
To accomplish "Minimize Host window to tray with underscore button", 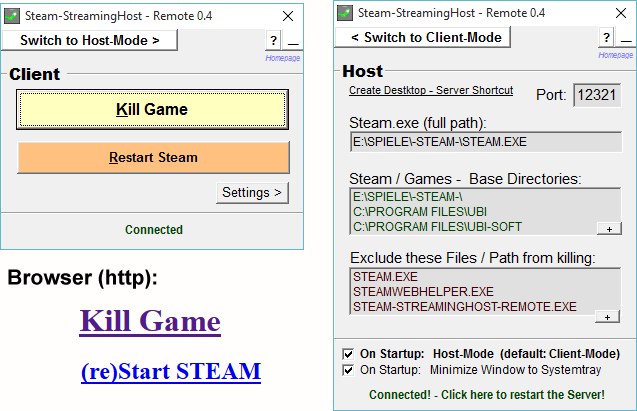I will 626,38.
